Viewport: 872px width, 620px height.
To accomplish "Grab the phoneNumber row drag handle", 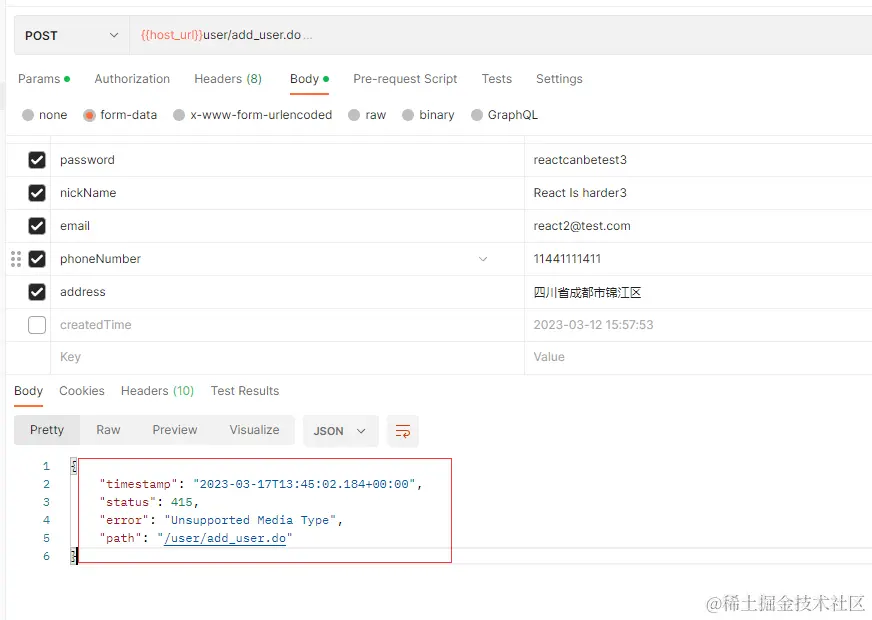I will 16,259.
